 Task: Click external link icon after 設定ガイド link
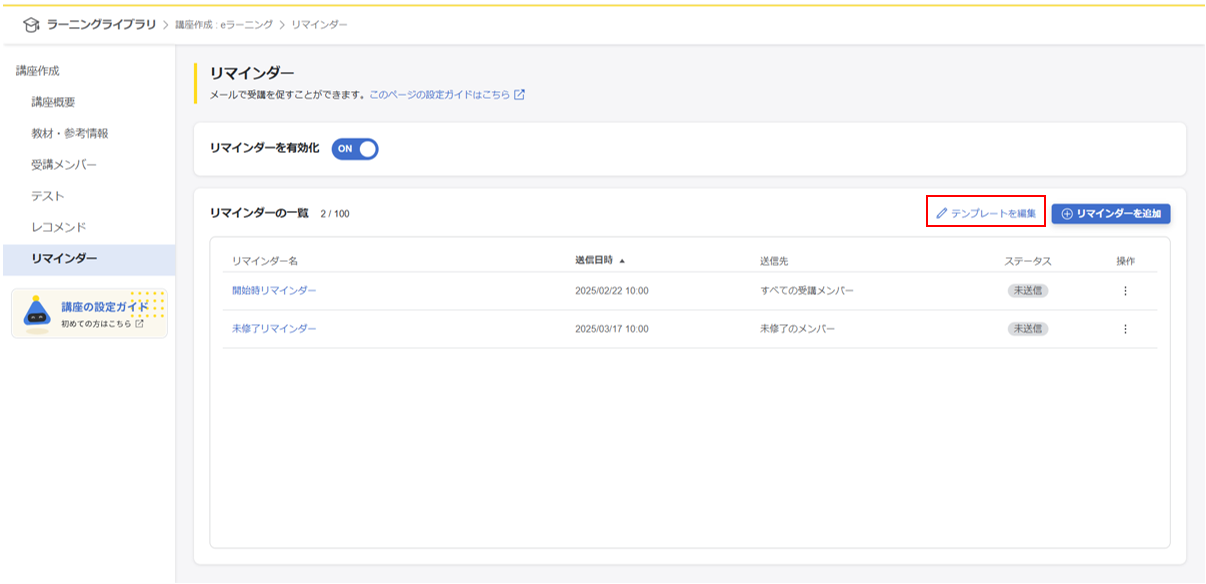519,95
